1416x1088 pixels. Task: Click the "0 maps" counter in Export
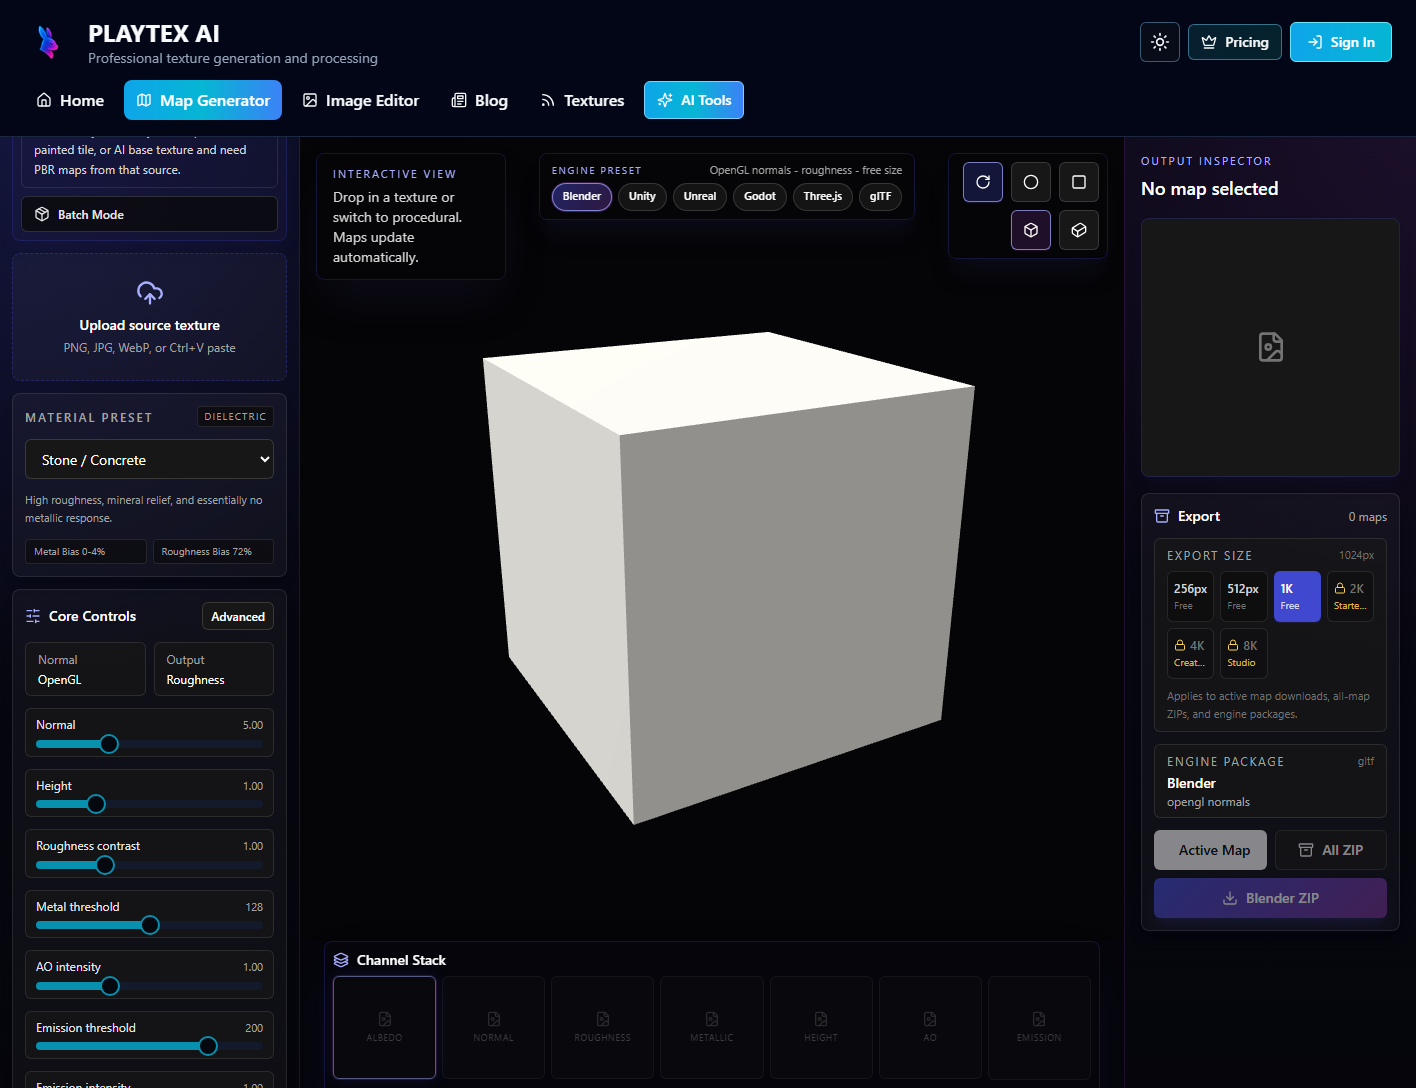[x=1367, y=517]
